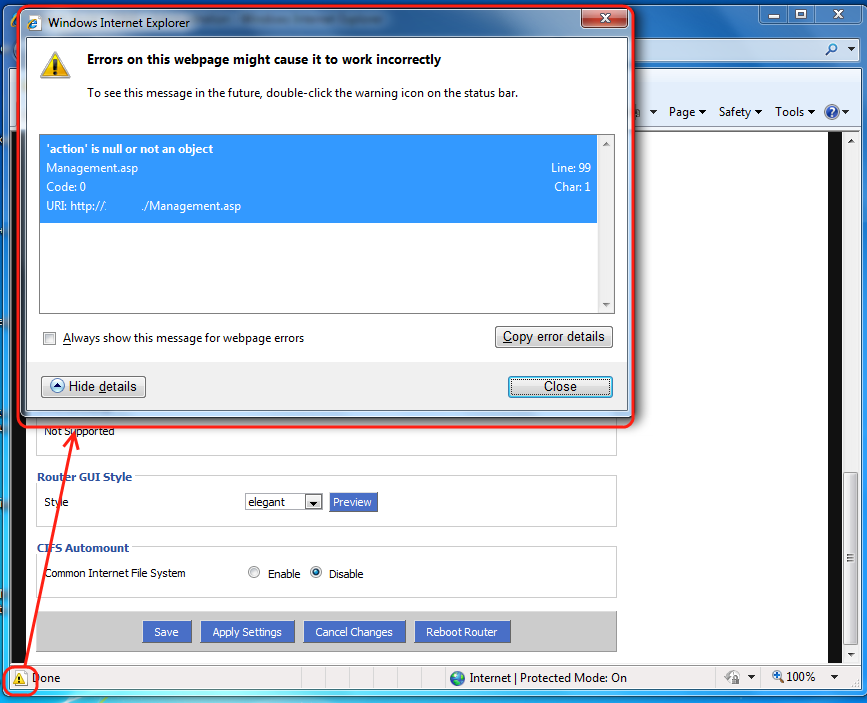867x703 pixels.
Task: Click the browser page scroll down arrow
Action: click(850, 654)
